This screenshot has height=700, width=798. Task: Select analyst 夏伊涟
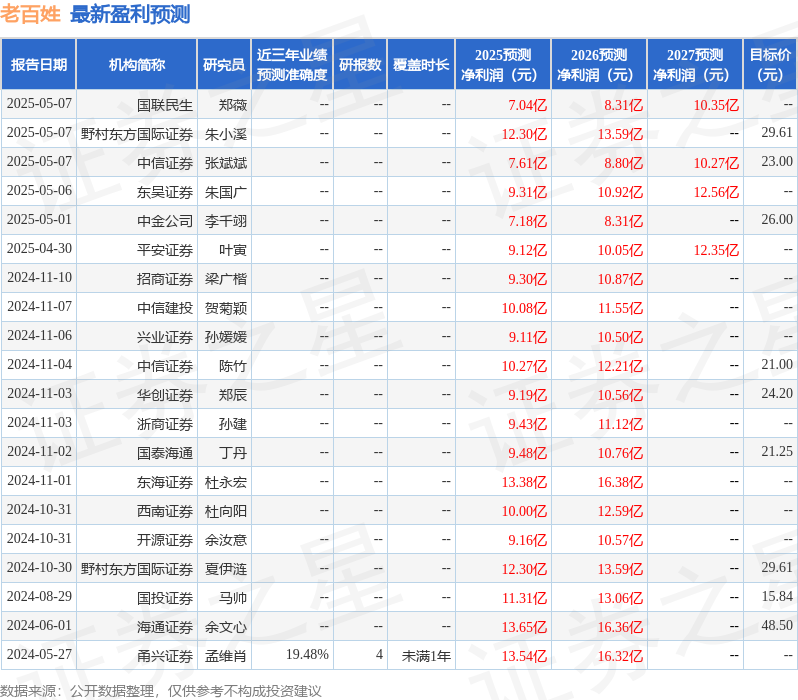coord(225,570)
